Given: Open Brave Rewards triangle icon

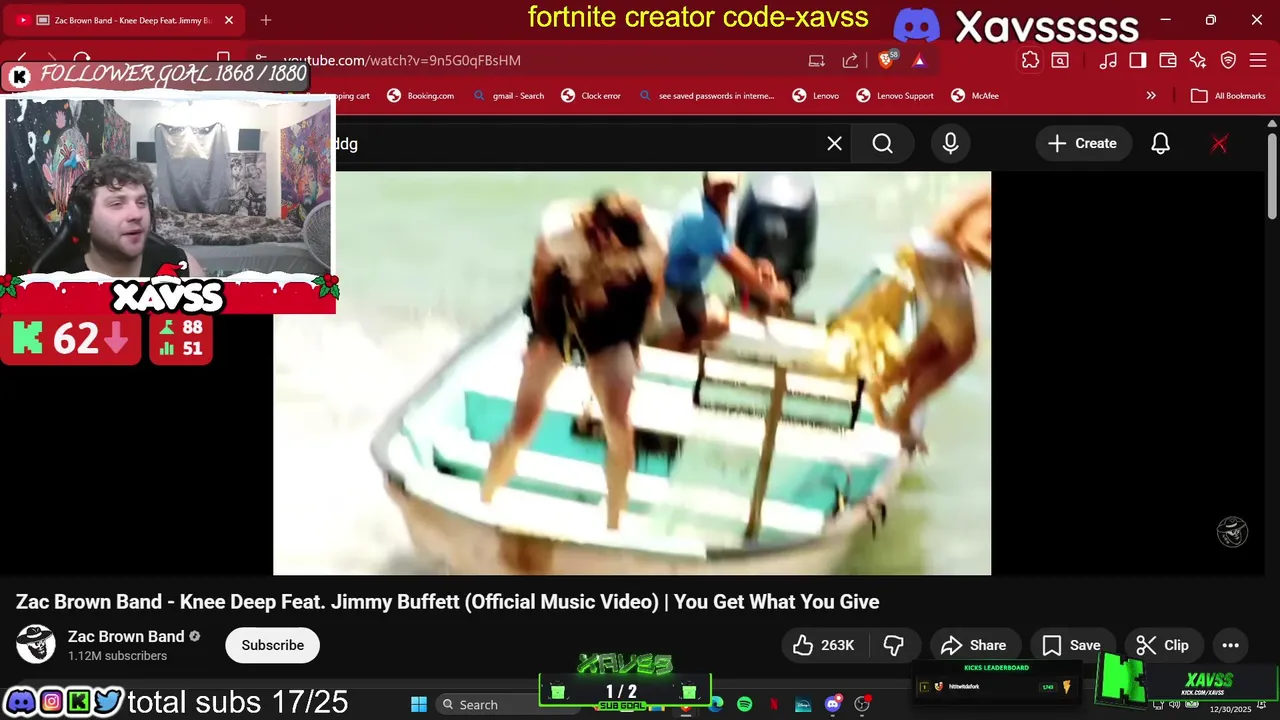Looking at the screenshot, I should (x=919, y=60).
